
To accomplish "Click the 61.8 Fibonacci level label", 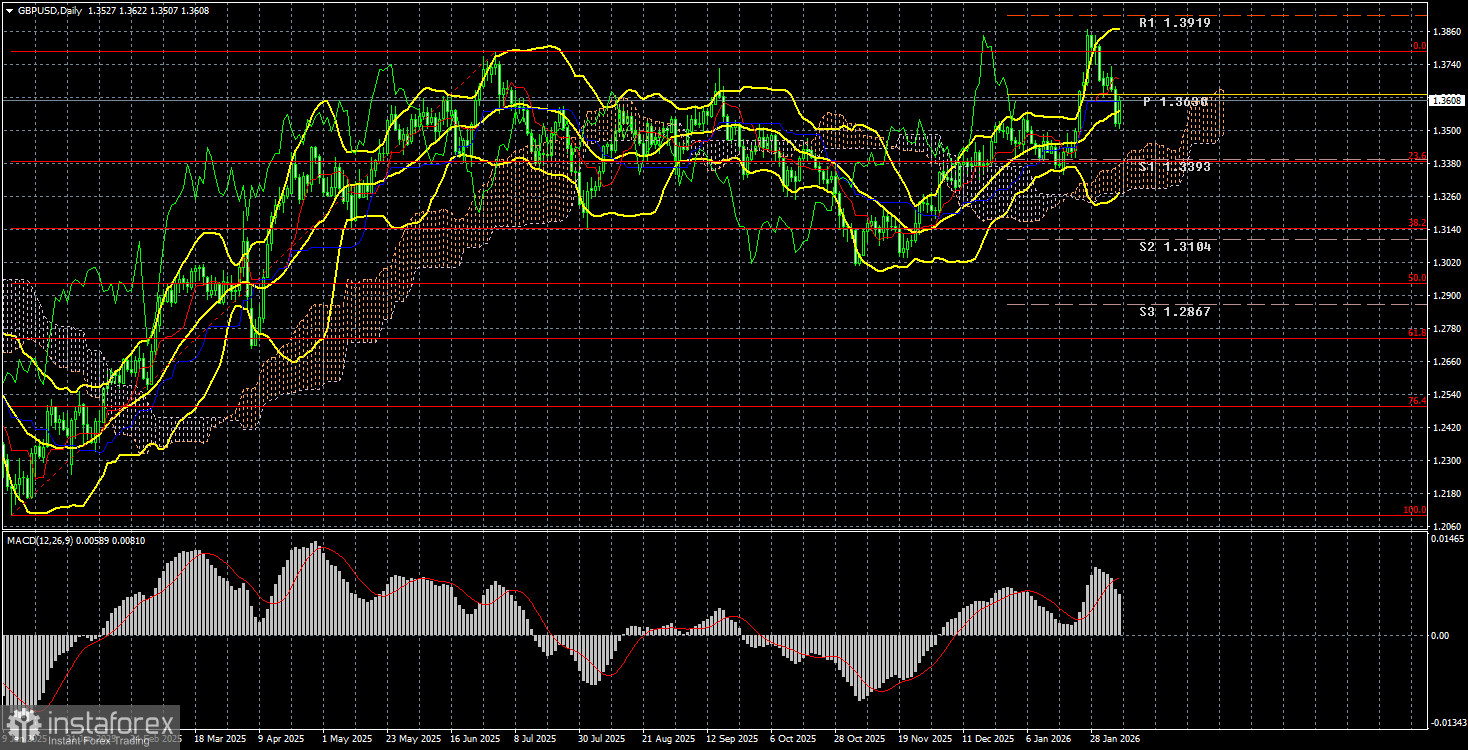I will click(x=1417, y=333).
